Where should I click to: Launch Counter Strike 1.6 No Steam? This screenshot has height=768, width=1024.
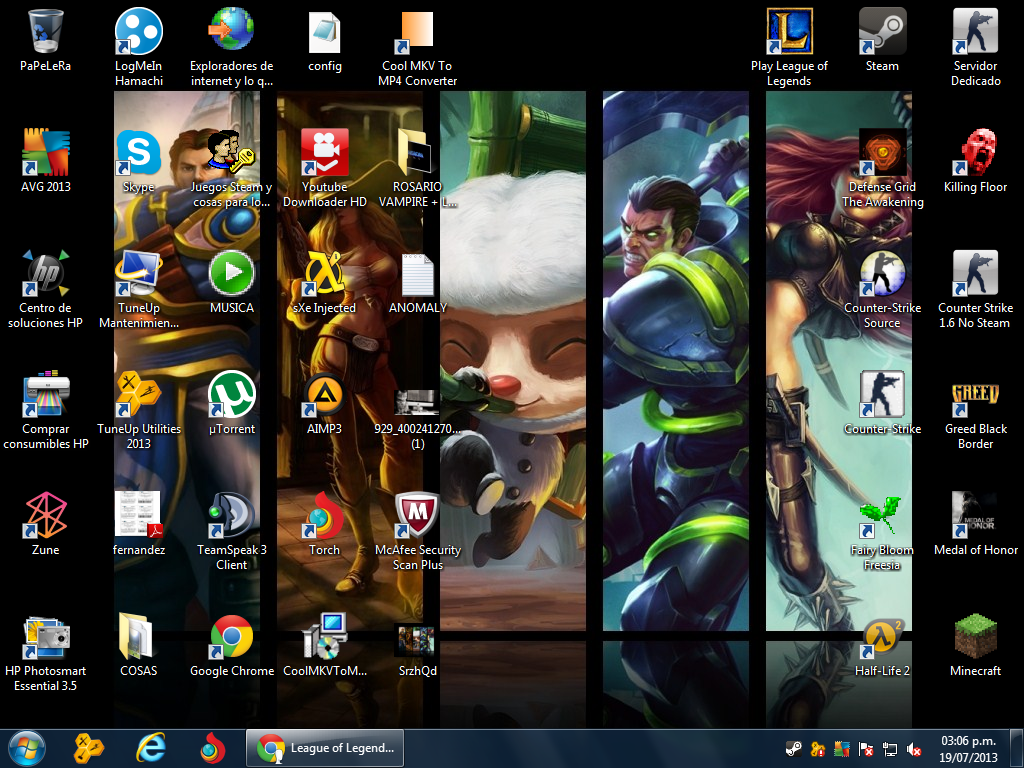(975, 273)
